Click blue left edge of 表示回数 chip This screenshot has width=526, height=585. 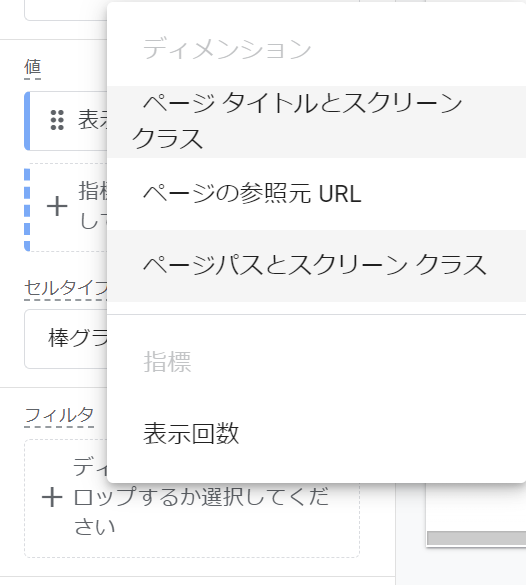point(27,121)
